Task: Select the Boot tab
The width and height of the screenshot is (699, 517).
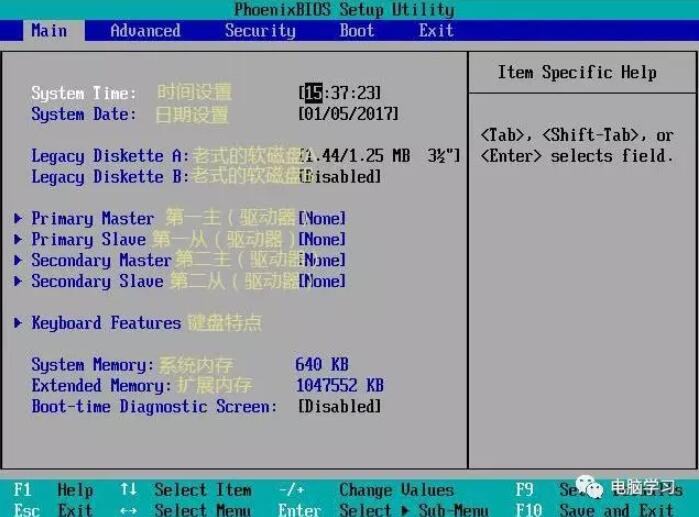Action: pos(357,31)
